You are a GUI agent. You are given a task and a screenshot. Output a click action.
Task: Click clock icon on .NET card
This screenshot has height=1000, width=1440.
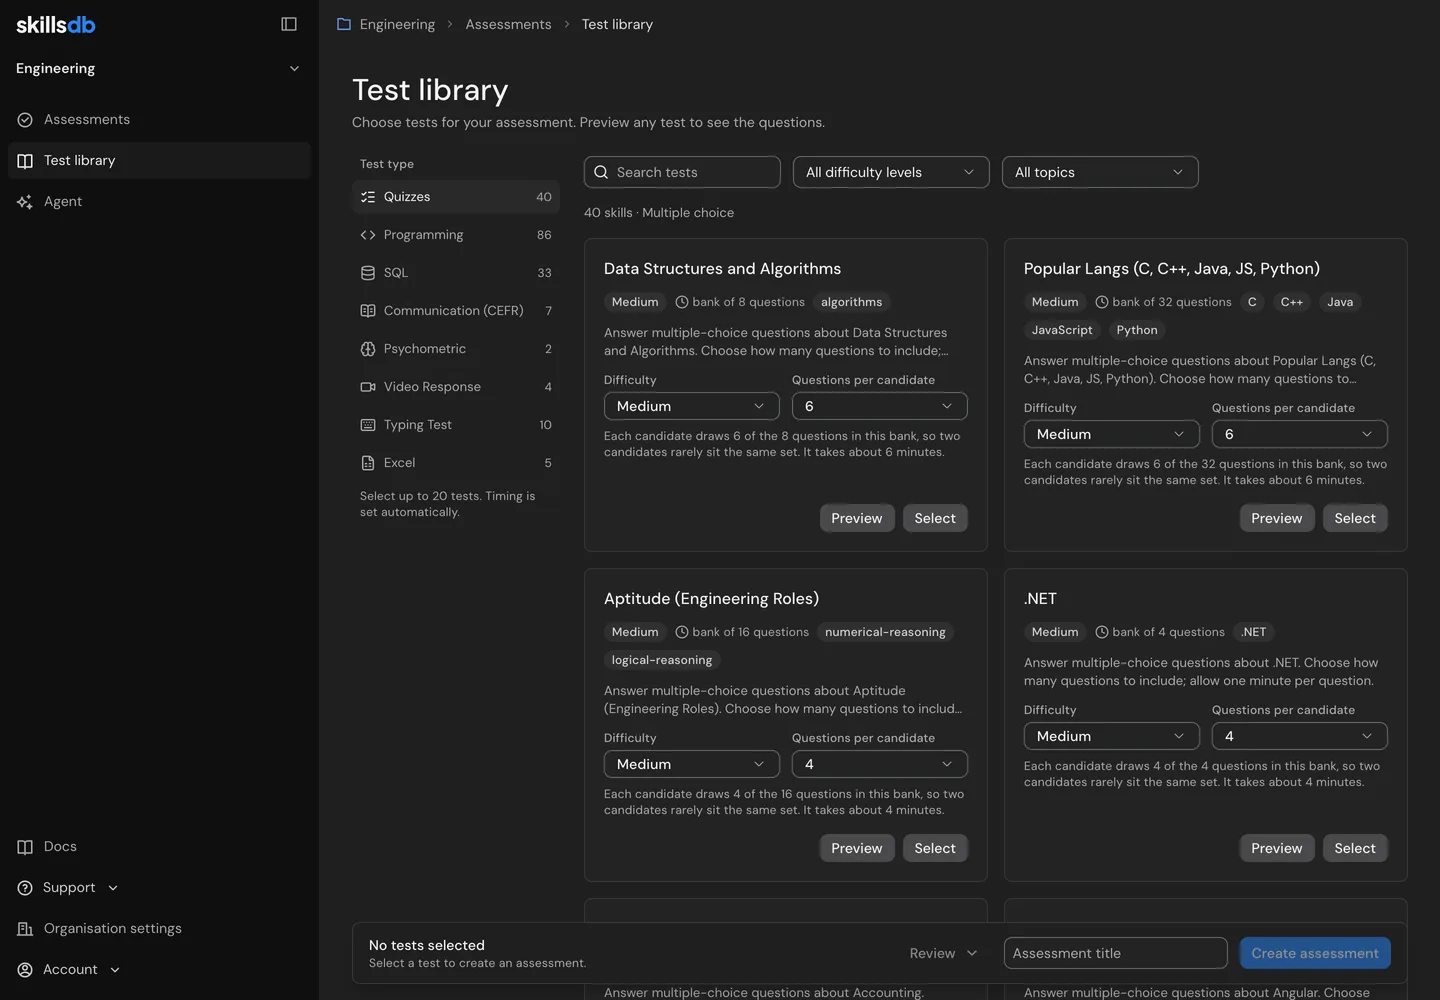tap(1102, 632)
